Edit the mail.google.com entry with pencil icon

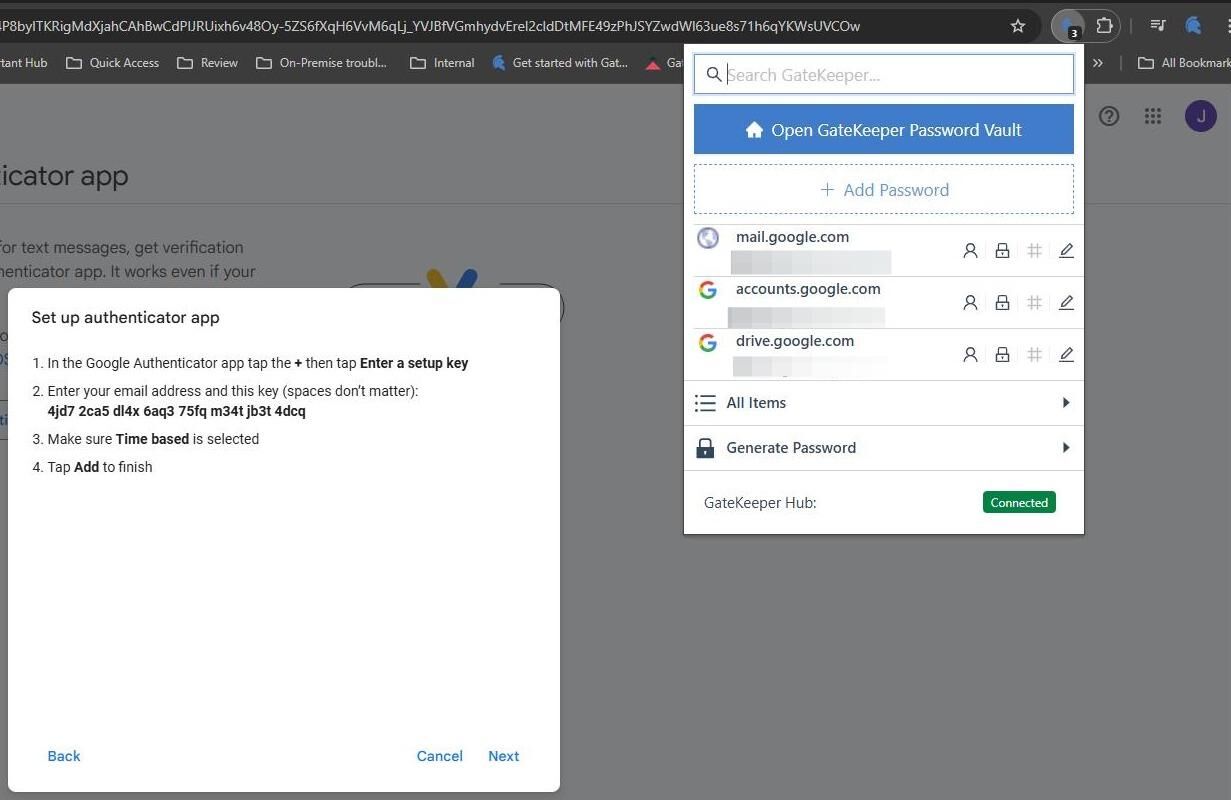[1066, 251]
